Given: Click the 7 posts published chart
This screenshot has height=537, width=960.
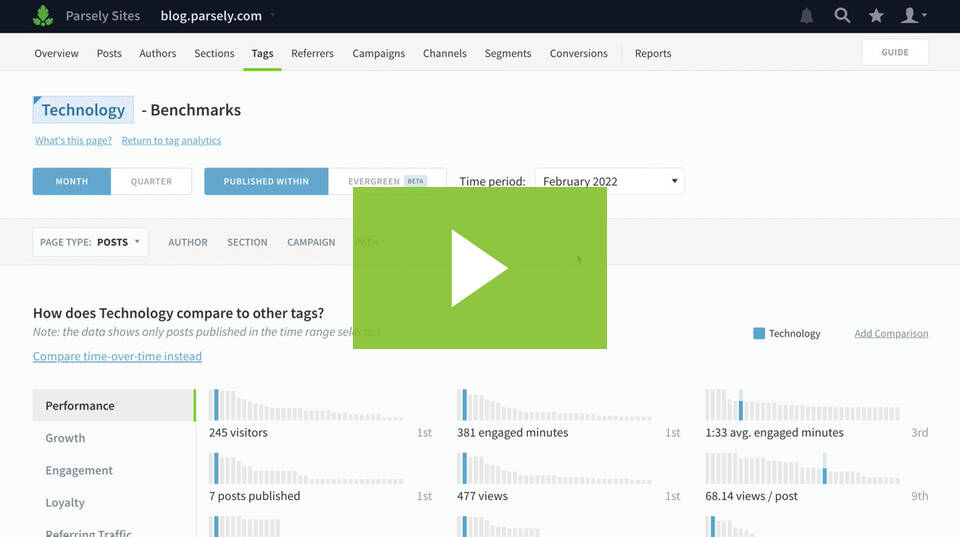Looking at the screenshot, I should [x=306, y=468].
